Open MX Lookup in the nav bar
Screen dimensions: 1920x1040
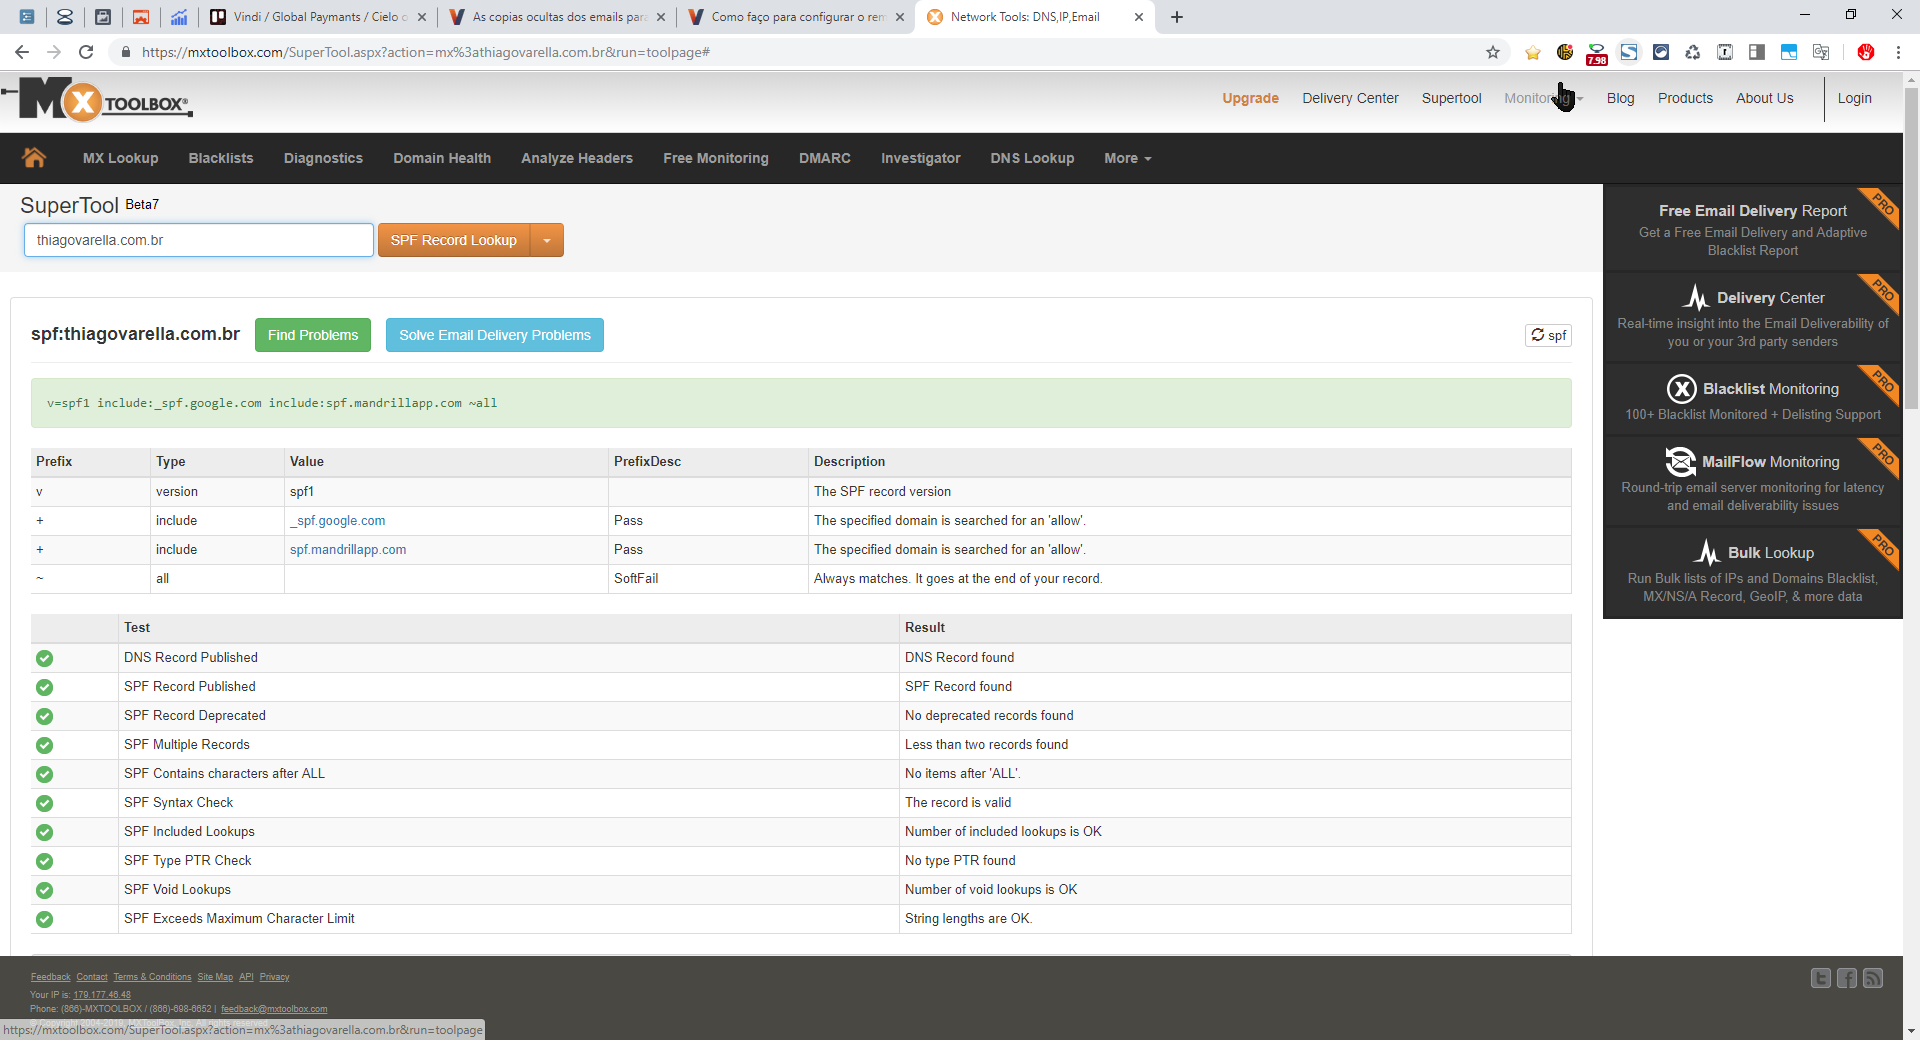[x=120, y=158]
